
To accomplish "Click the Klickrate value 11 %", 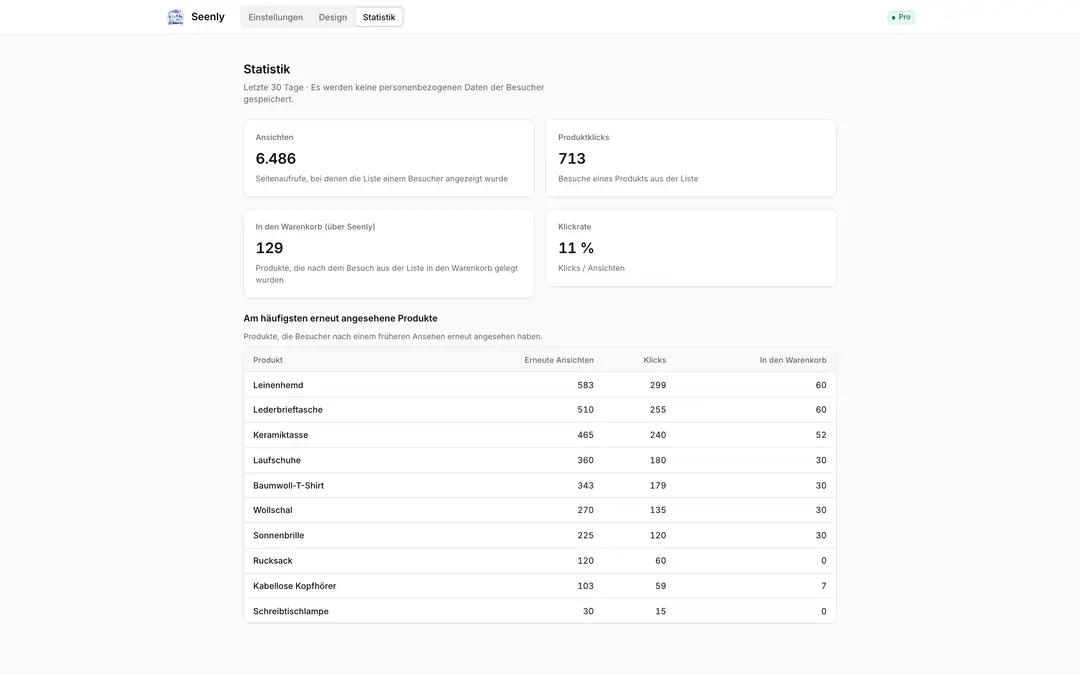I will point(576,248).
